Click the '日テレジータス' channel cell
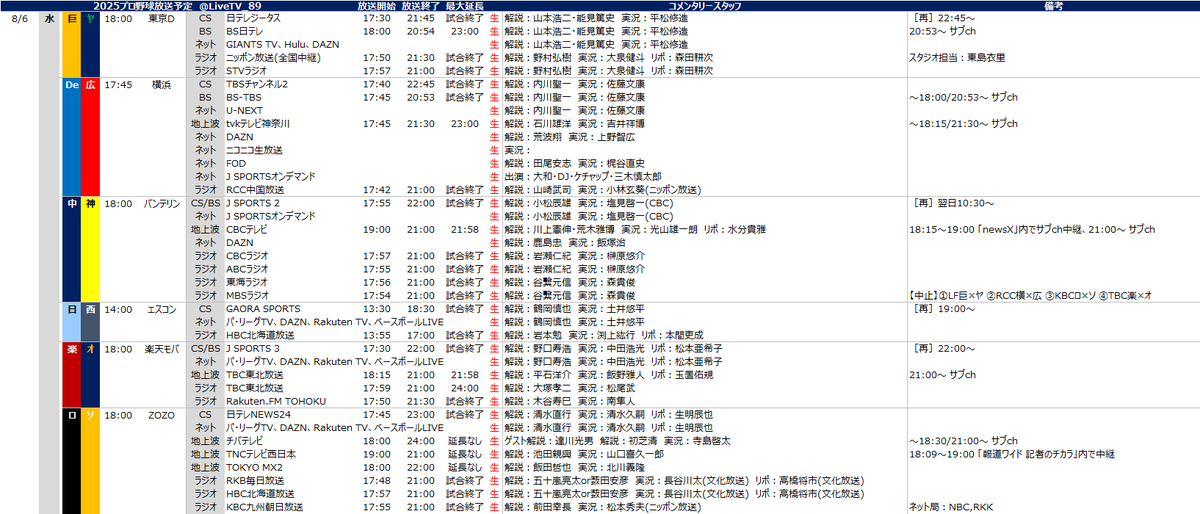Viewport: 1200px width, 514px height. click(253, 19)
